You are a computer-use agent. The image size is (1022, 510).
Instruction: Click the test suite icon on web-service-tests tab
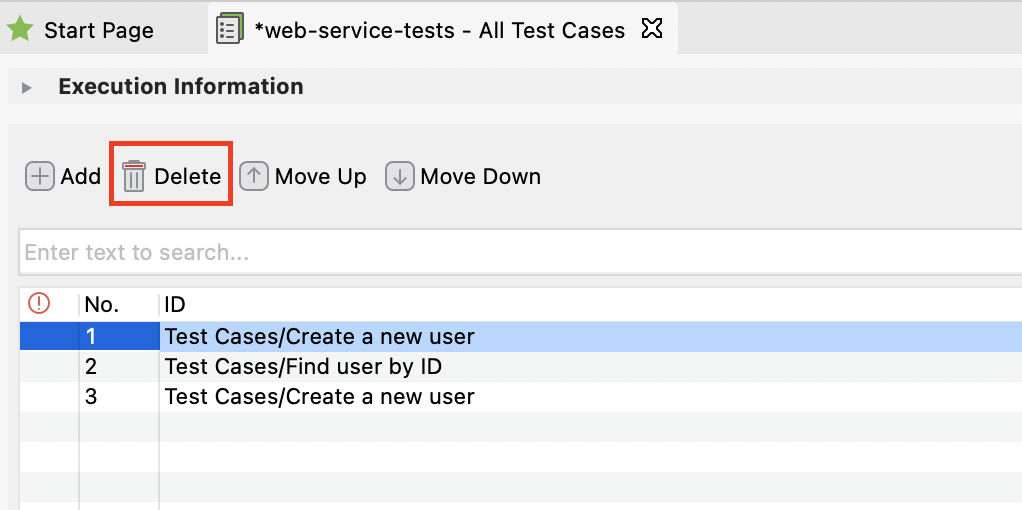[x=229, y=29]
